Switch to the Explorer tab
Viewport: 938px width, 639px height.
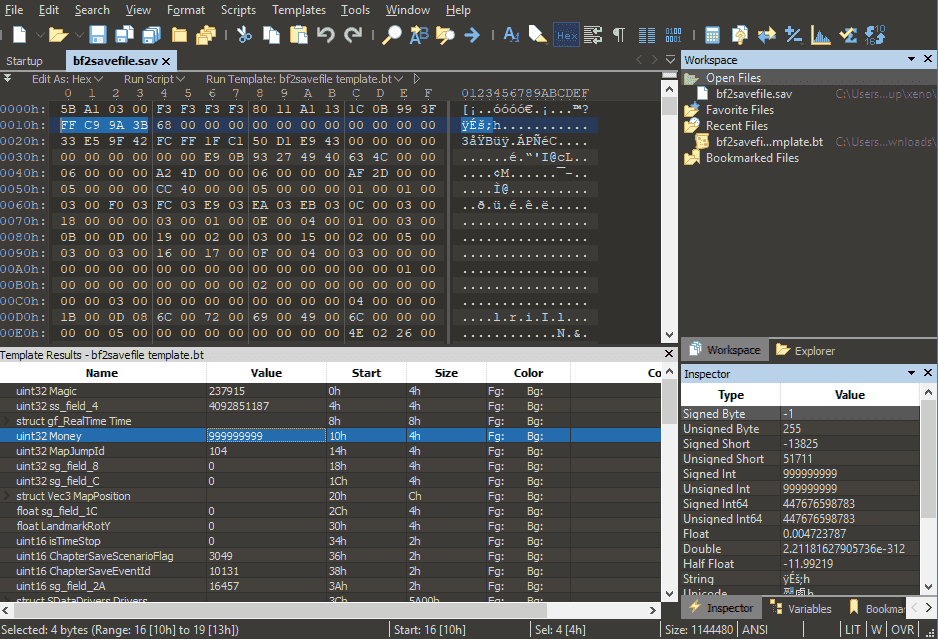(805, 351)
